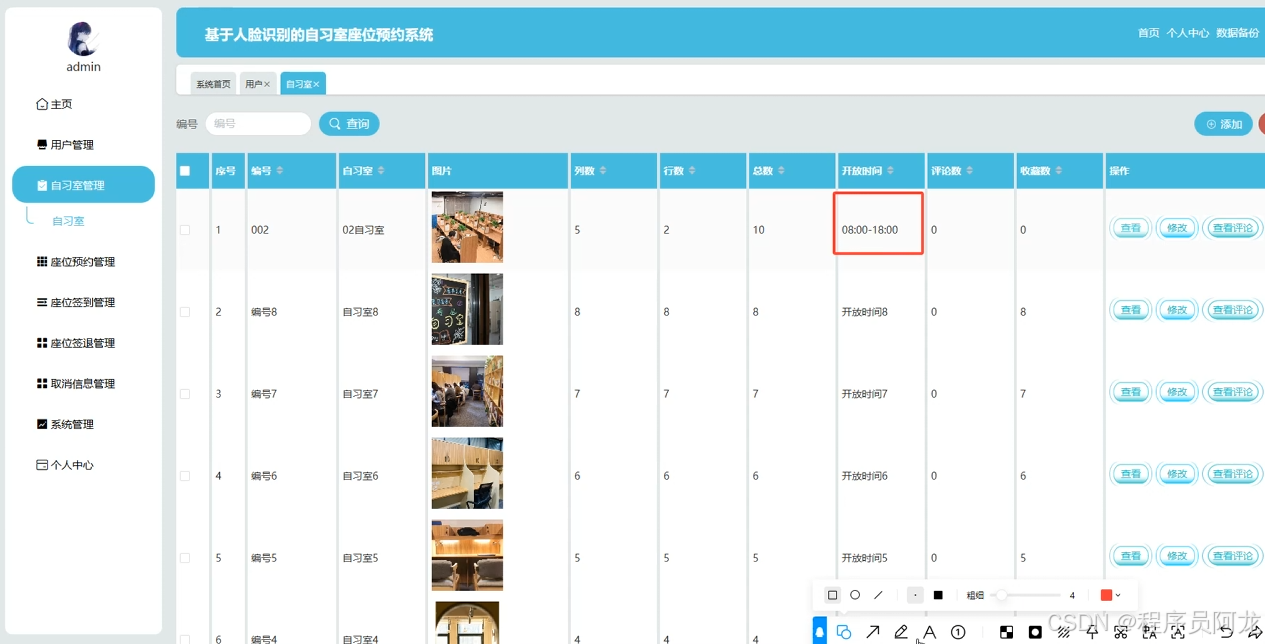
Task: Close the 用户 tab with its x
Action: coord(267,85)
